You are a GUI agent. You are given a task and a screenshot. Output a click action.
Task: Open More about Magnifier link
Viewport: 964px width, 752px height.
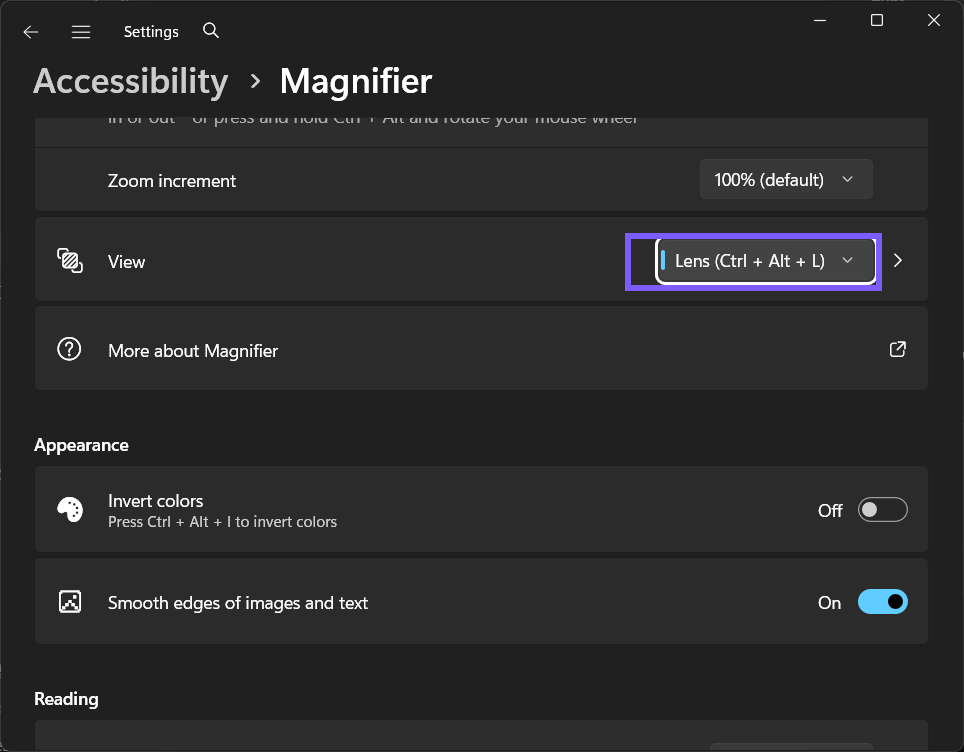(481, 349)
